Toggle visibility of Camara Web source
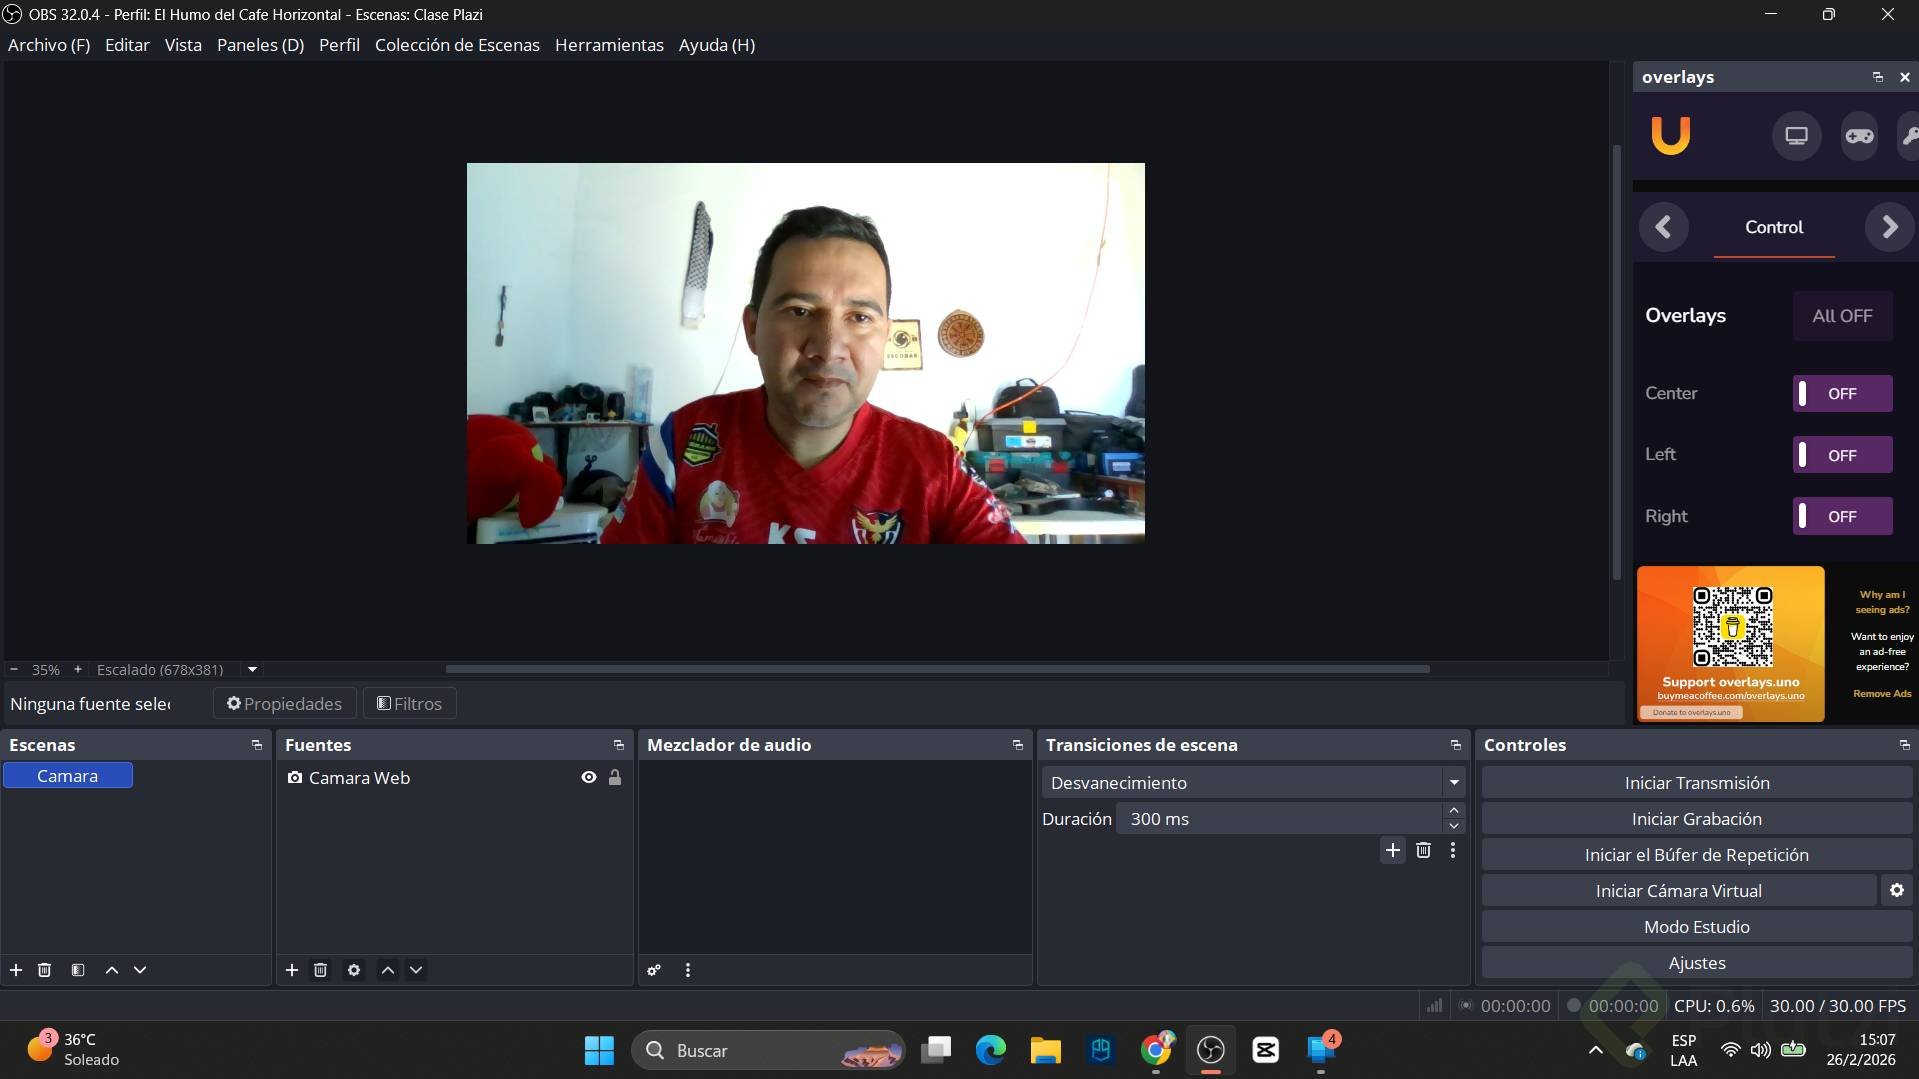 (x=588, y=777)
